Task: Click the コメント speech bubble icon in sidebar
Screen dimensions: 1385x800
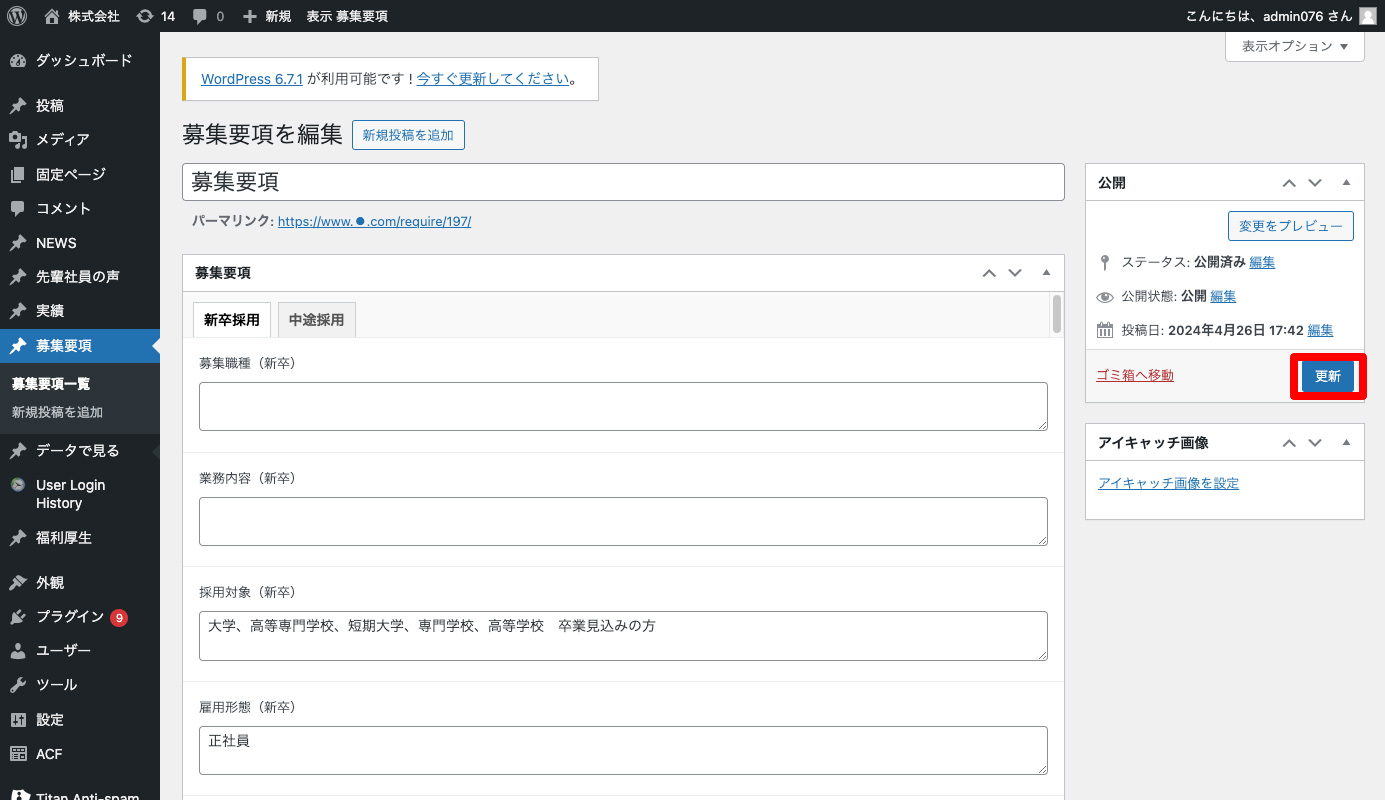Action: 18,209
